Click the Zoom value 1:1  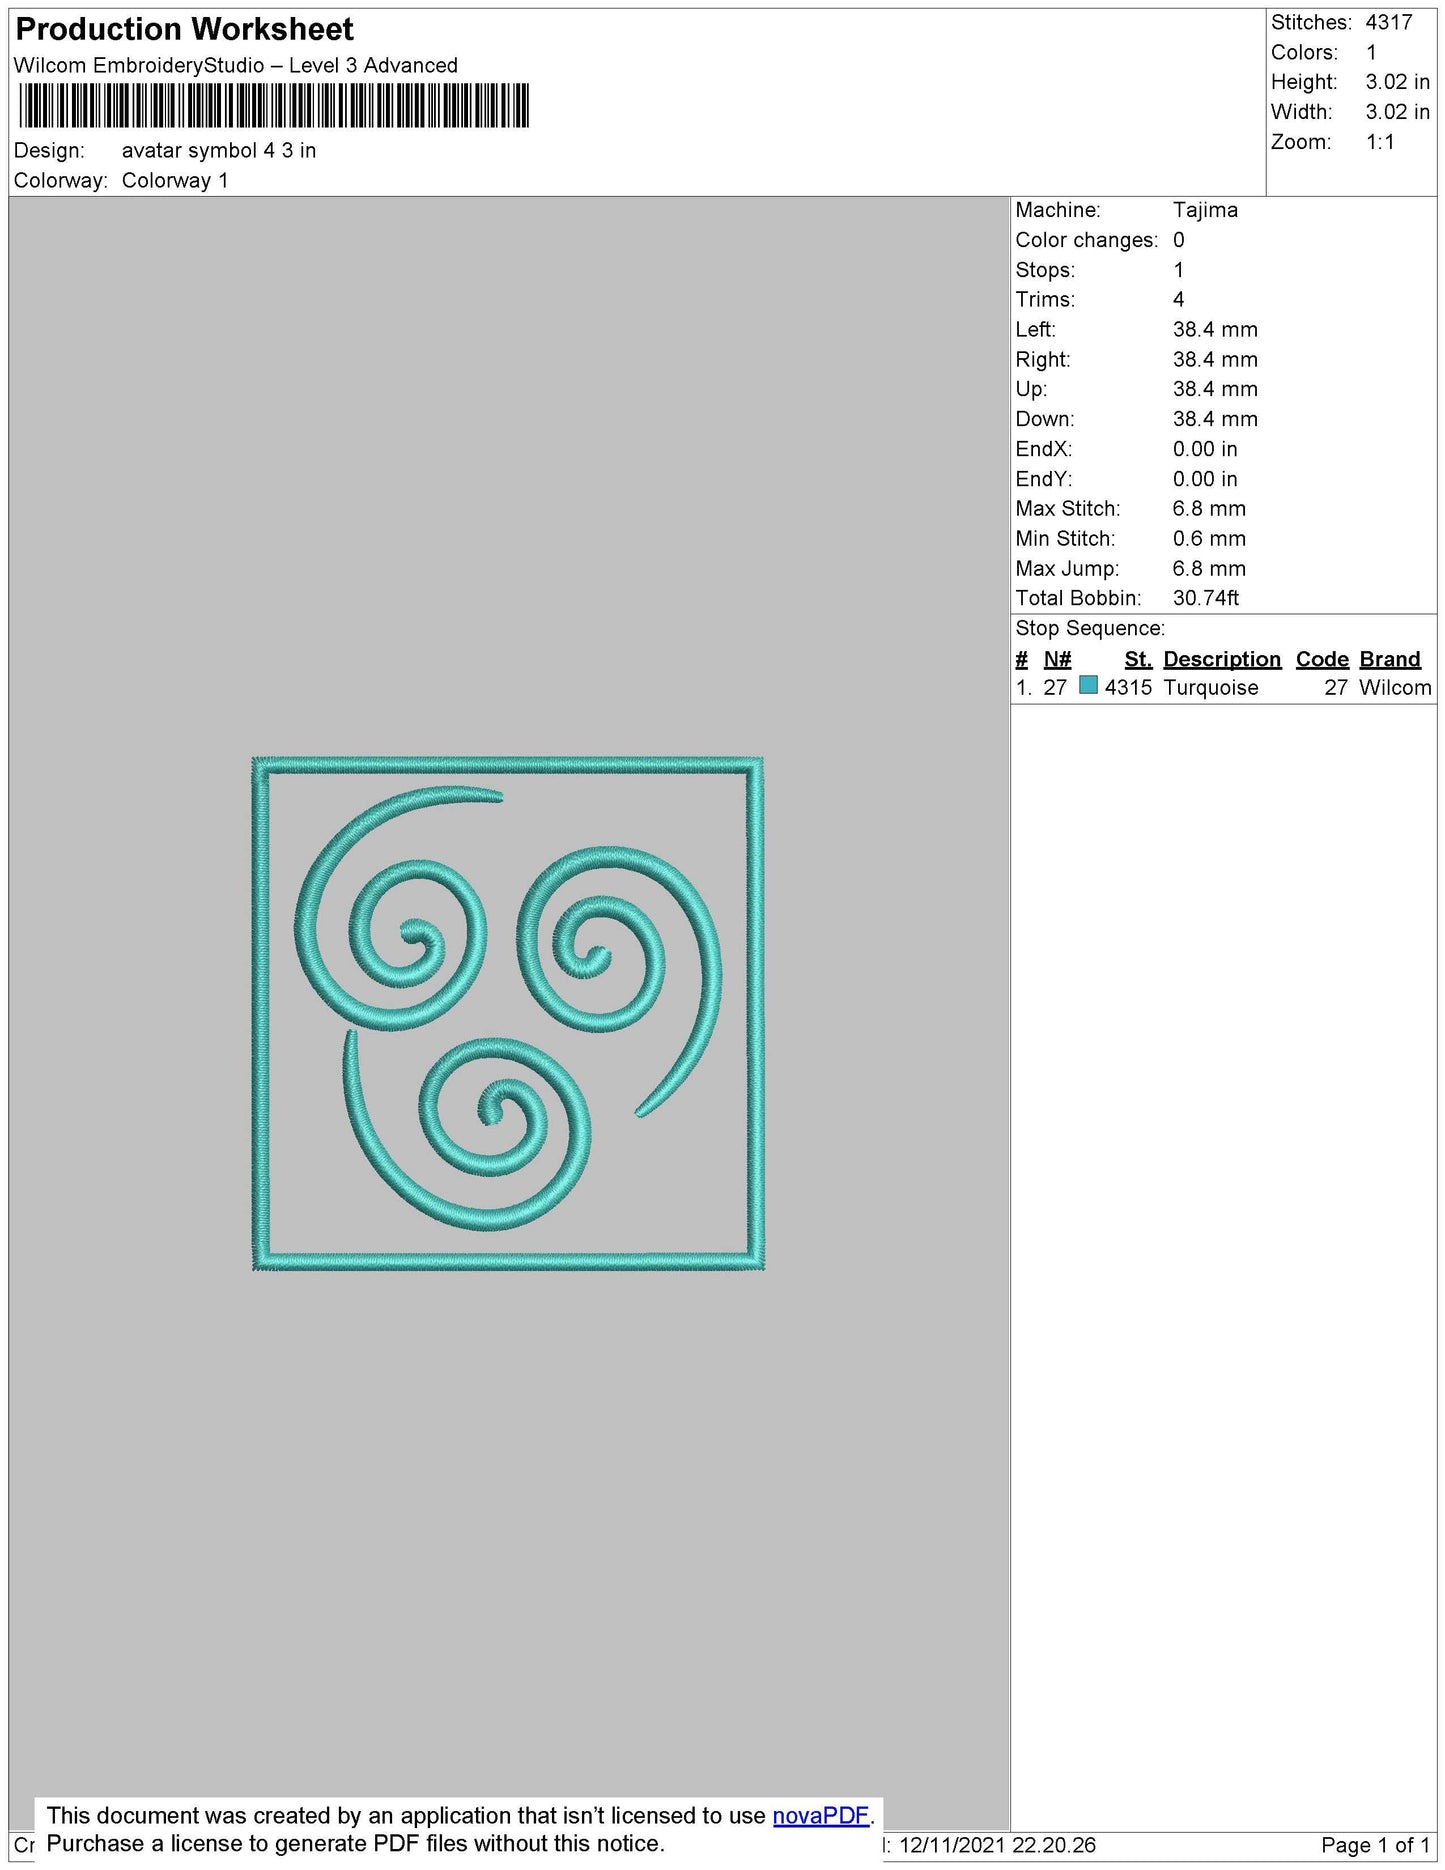pyautogui.click(x=1380, y=142)
